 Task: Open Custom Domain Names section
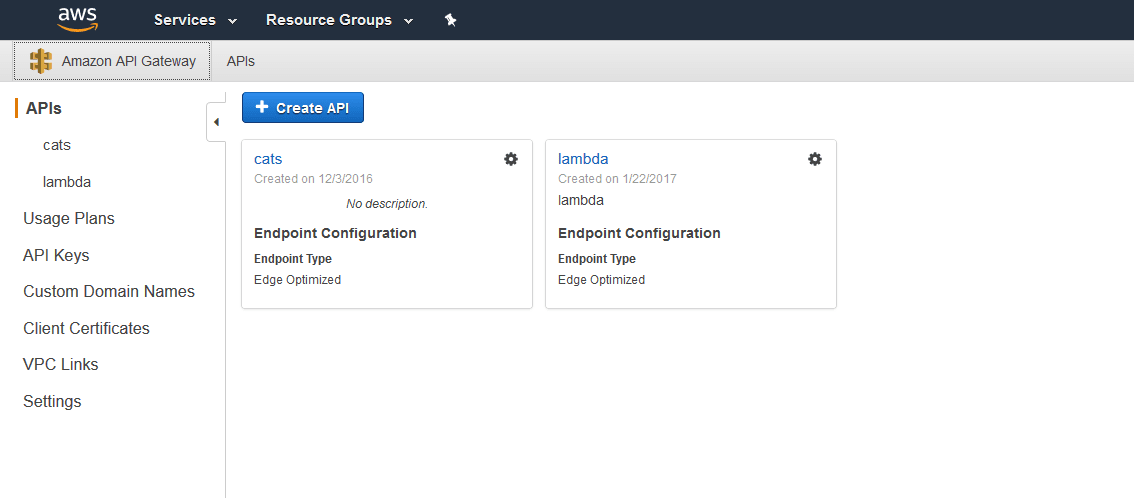pos(109,292)
